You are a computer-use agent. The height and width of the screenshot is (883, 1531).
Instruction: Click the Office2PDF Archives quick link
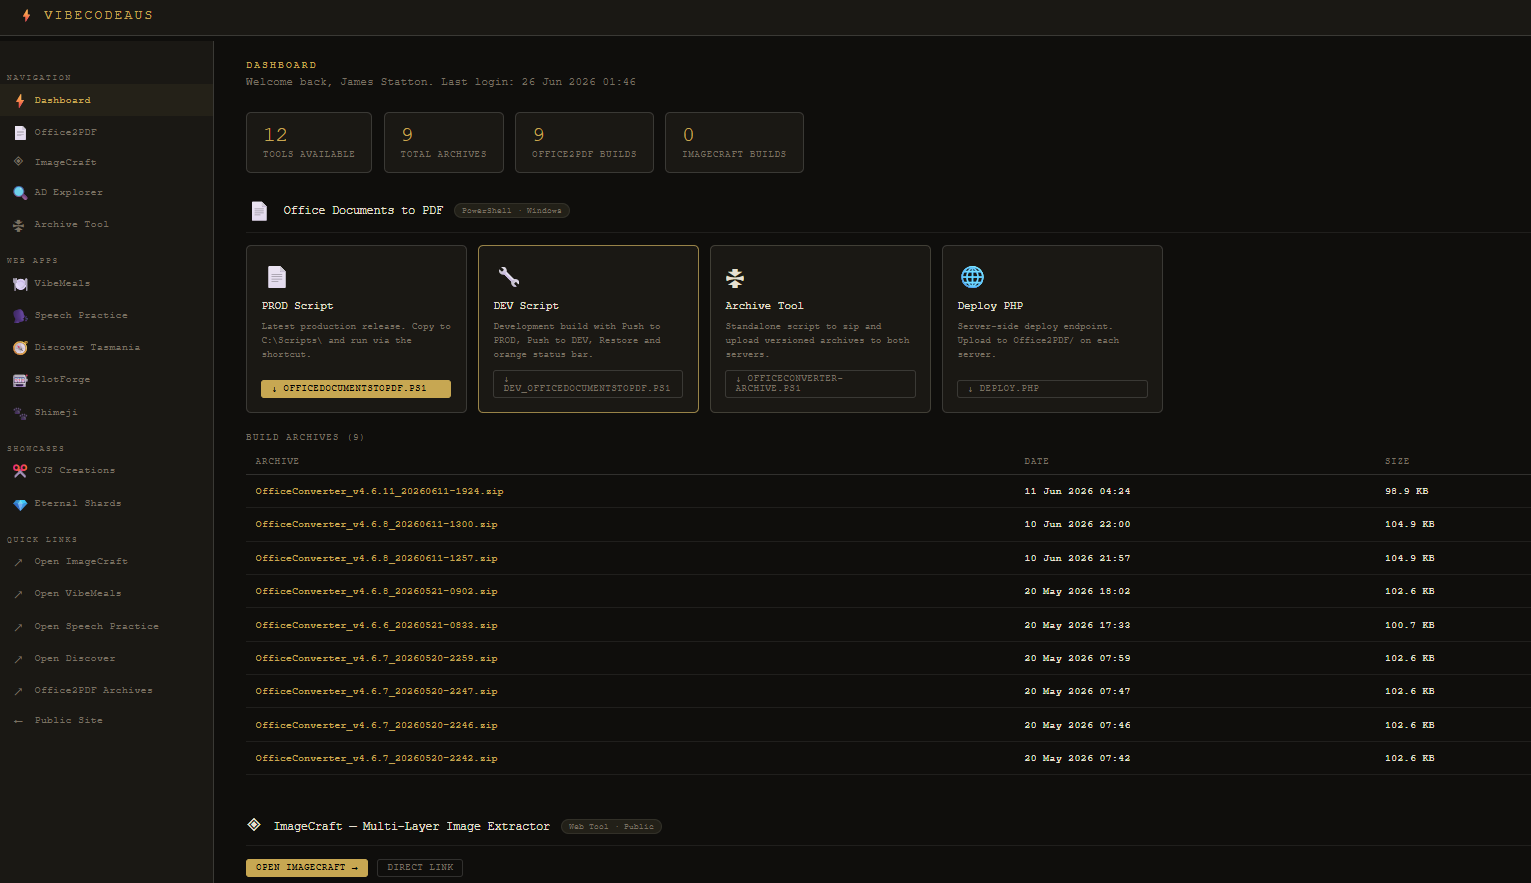point(106,690)
